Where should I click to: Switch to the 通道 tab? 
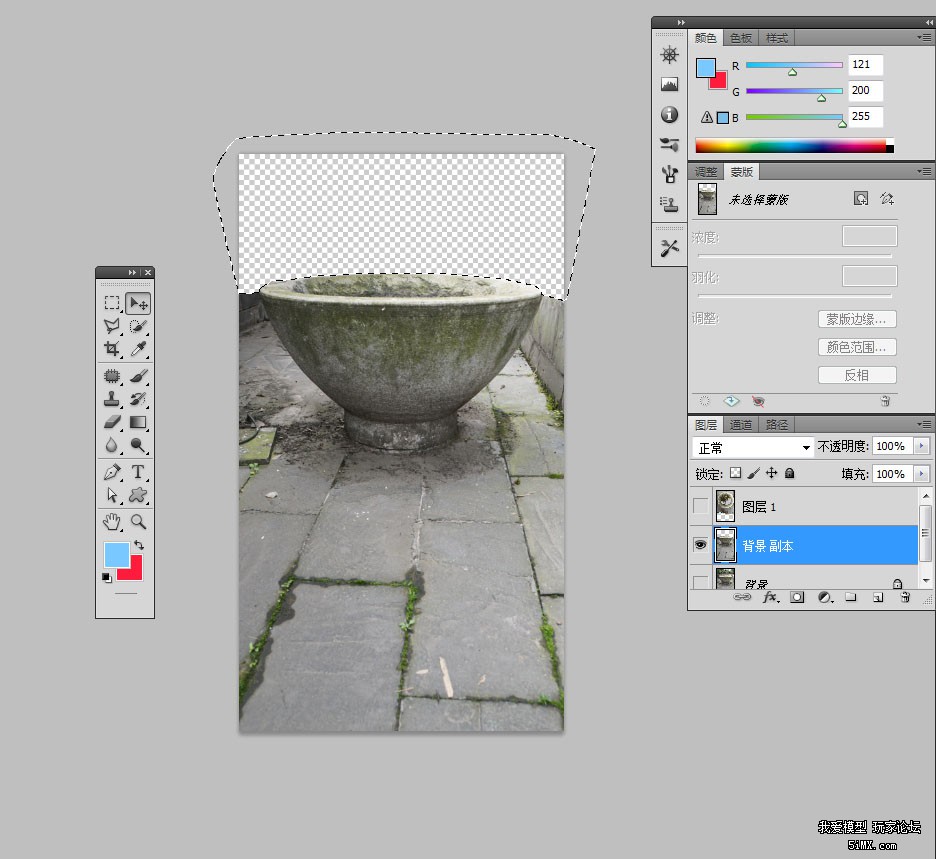click(x=741, y=425)
